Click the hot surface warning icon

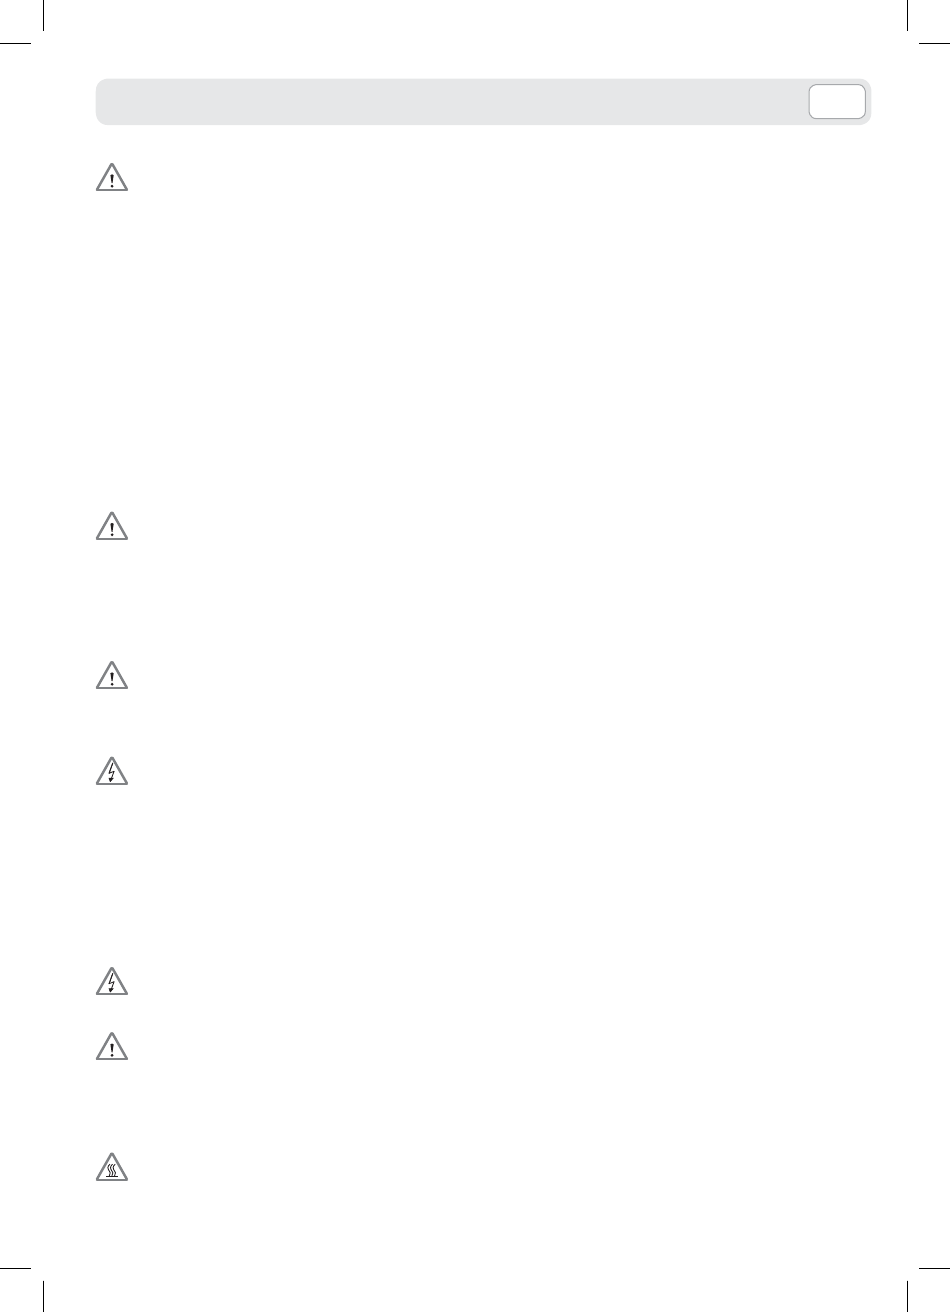click(x=112, y=1170)
